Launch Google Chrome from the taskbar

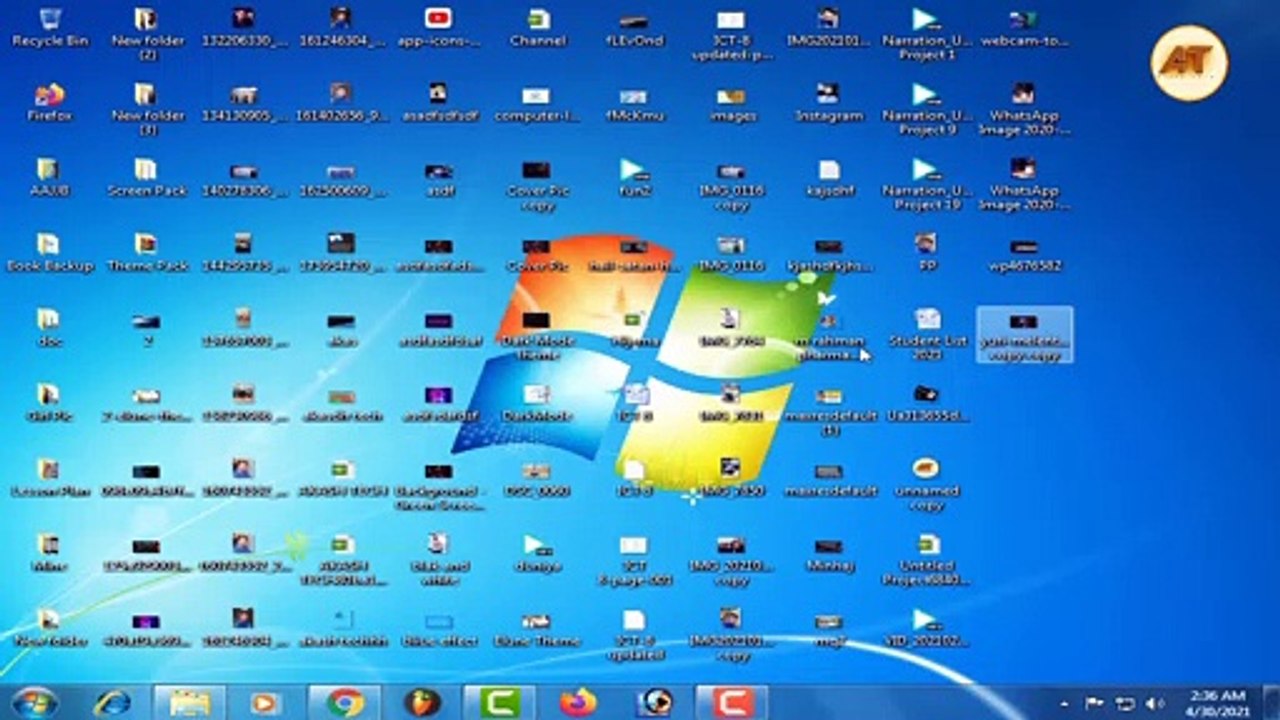pos(344,702)
